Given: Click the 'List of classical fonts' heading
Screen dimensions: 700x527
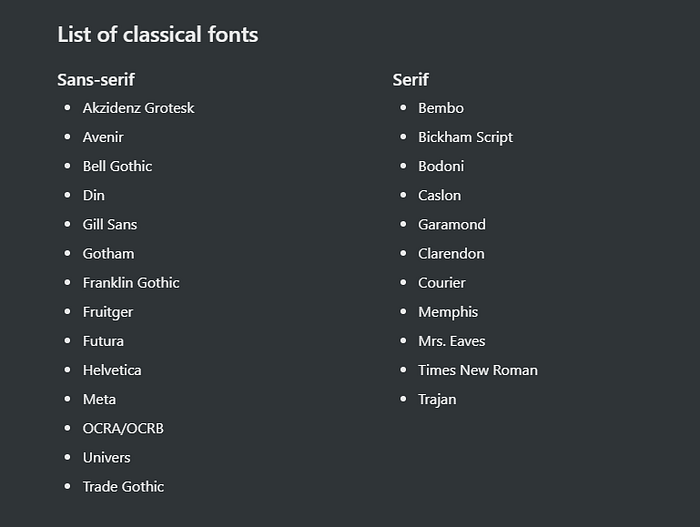Looking at the screenshot, I should 157,35.
